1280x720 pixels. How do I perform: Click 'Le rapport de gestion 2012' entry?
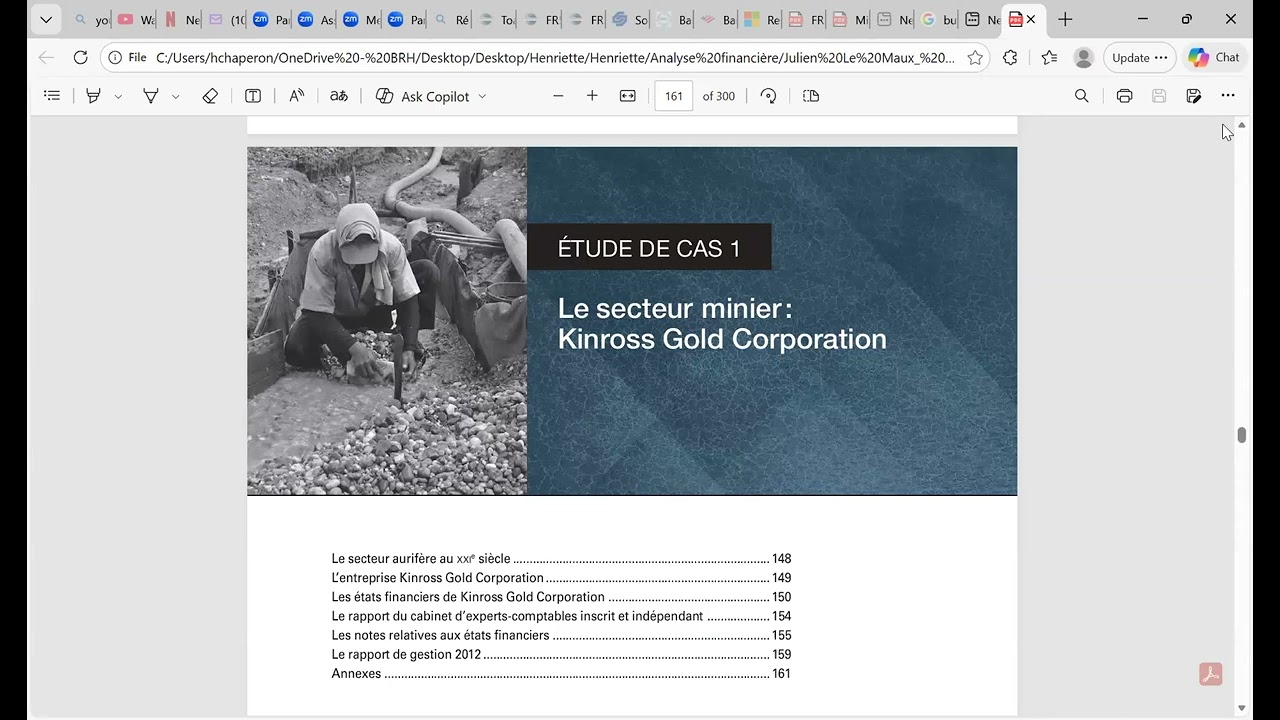click(x=561, y=654)
